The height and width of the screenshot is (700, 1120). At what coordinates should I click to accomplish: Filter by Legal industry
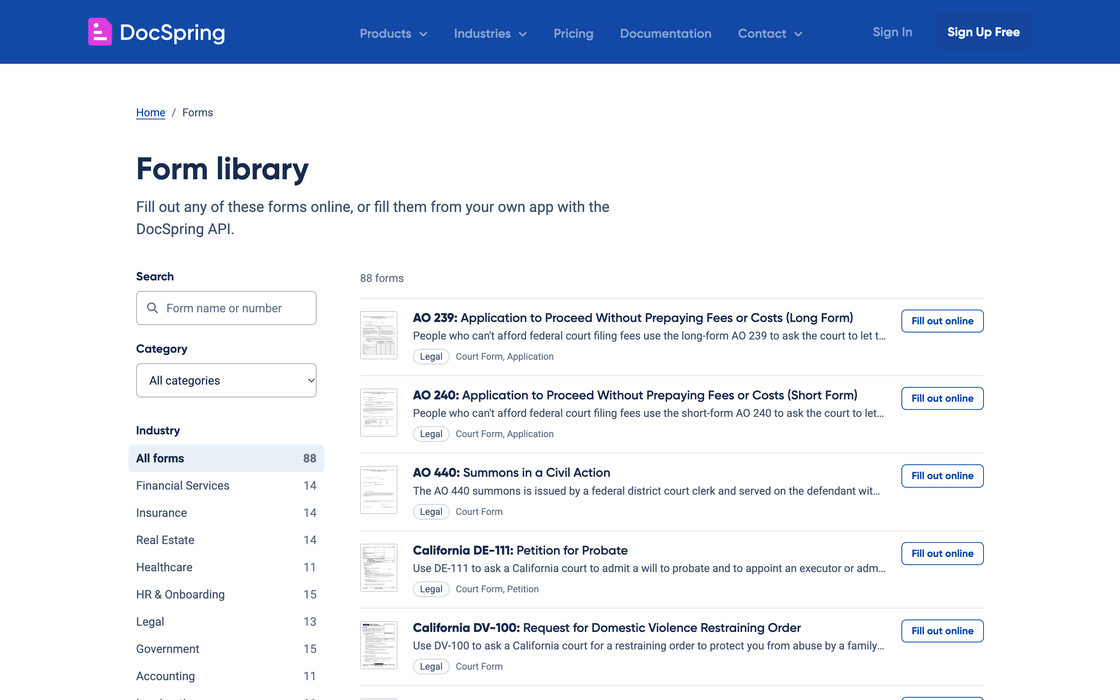226,621
